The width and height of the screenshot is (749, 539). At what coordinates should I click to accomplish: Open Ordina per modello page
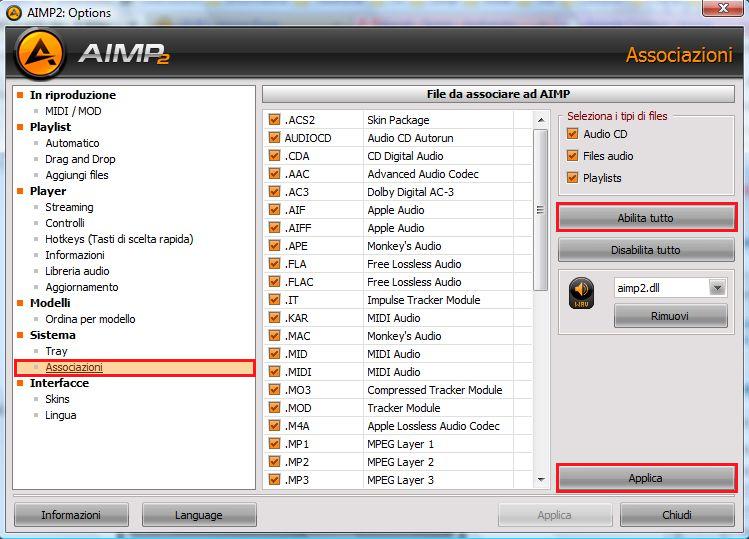pos(90,319)
